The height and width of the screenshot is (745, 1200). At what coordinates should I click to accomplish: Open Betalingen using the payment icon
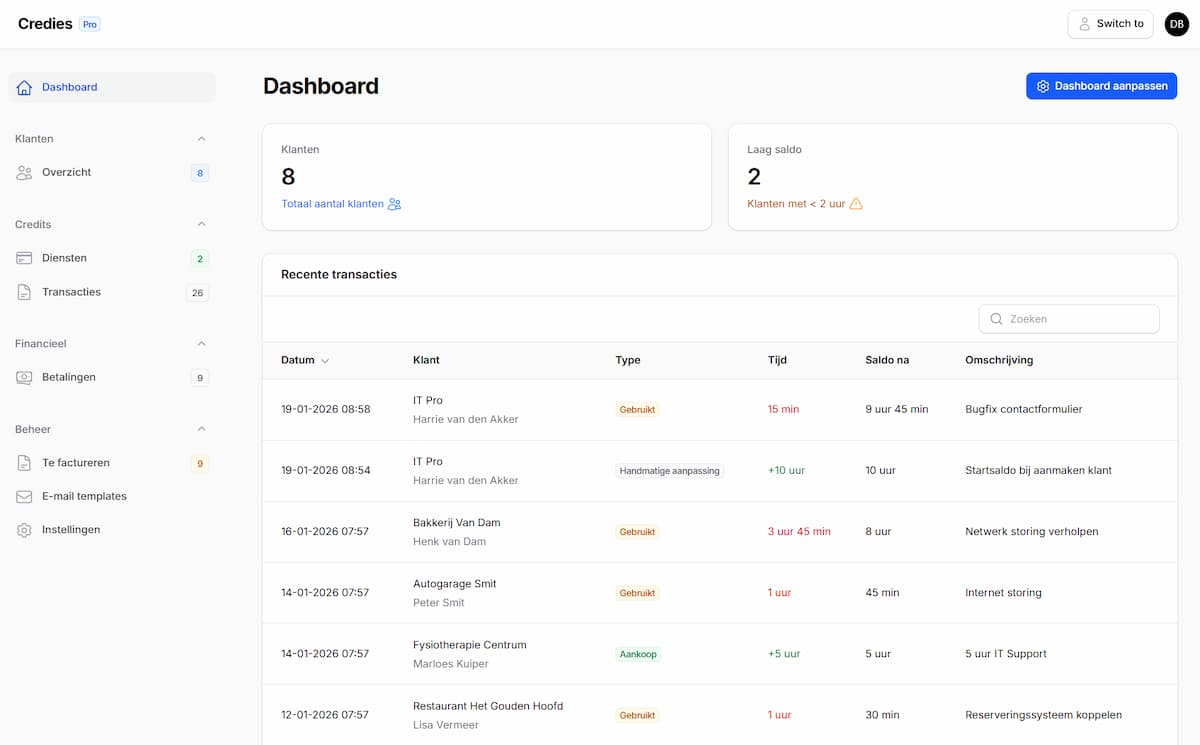(x=23, y=377)
